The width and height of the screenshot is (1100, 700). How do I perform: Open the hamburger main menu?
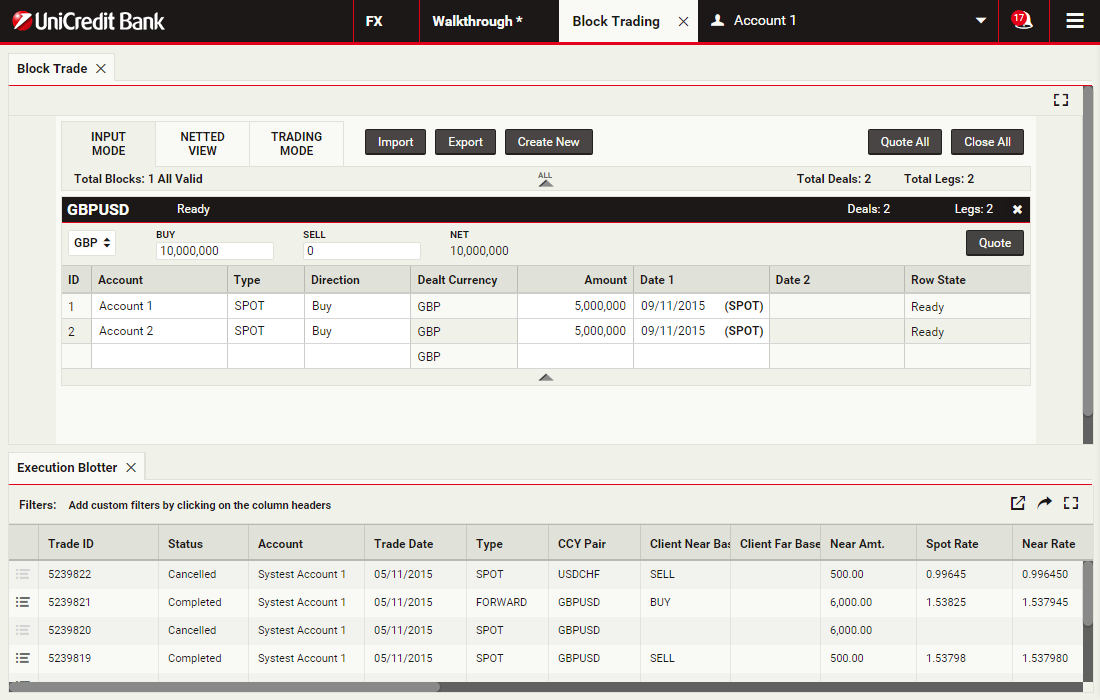pos(1075,21)
